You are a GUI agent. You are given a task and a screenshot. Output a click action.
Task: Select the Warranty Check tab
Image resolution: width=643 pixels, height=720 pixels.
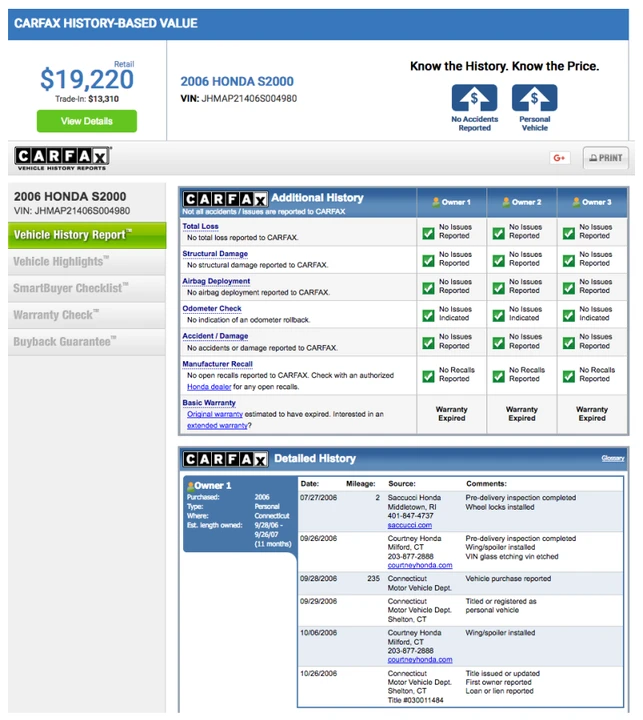coord(87,315)
